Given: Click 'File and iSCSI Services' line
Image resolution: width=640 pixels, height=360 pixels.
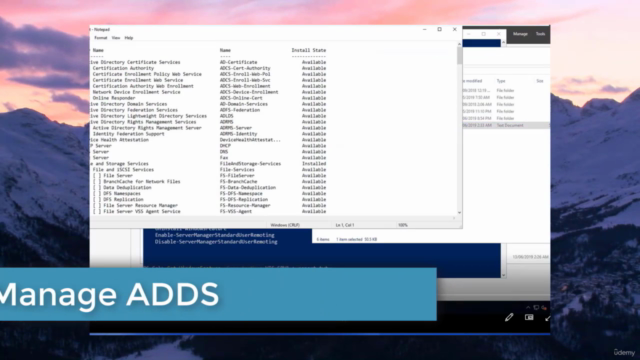Looking at the screenshot, I should pyautogui.click(x=123, y=170).
